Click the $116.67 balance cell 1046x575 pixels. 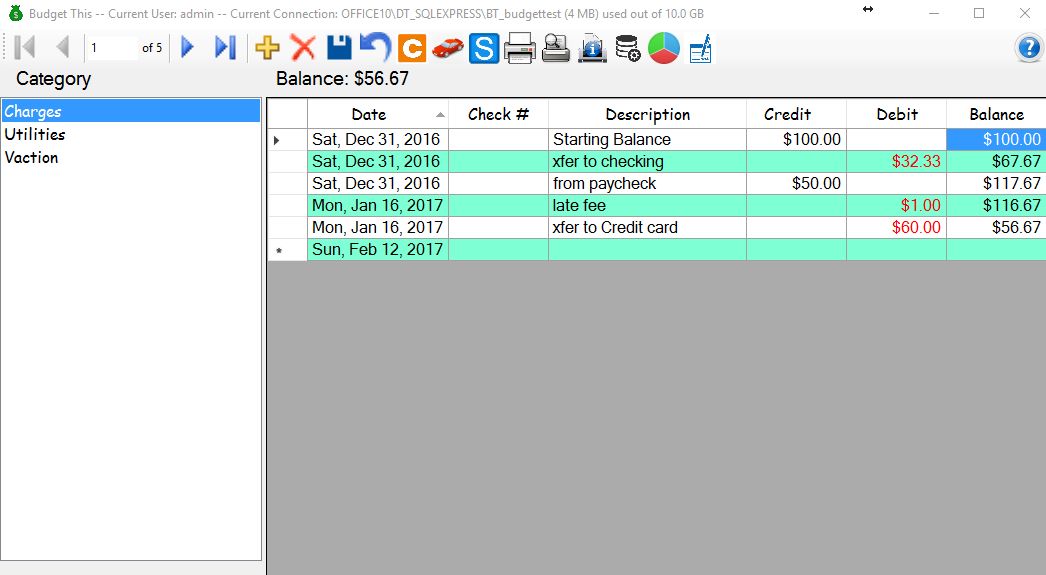coord(996,205)
